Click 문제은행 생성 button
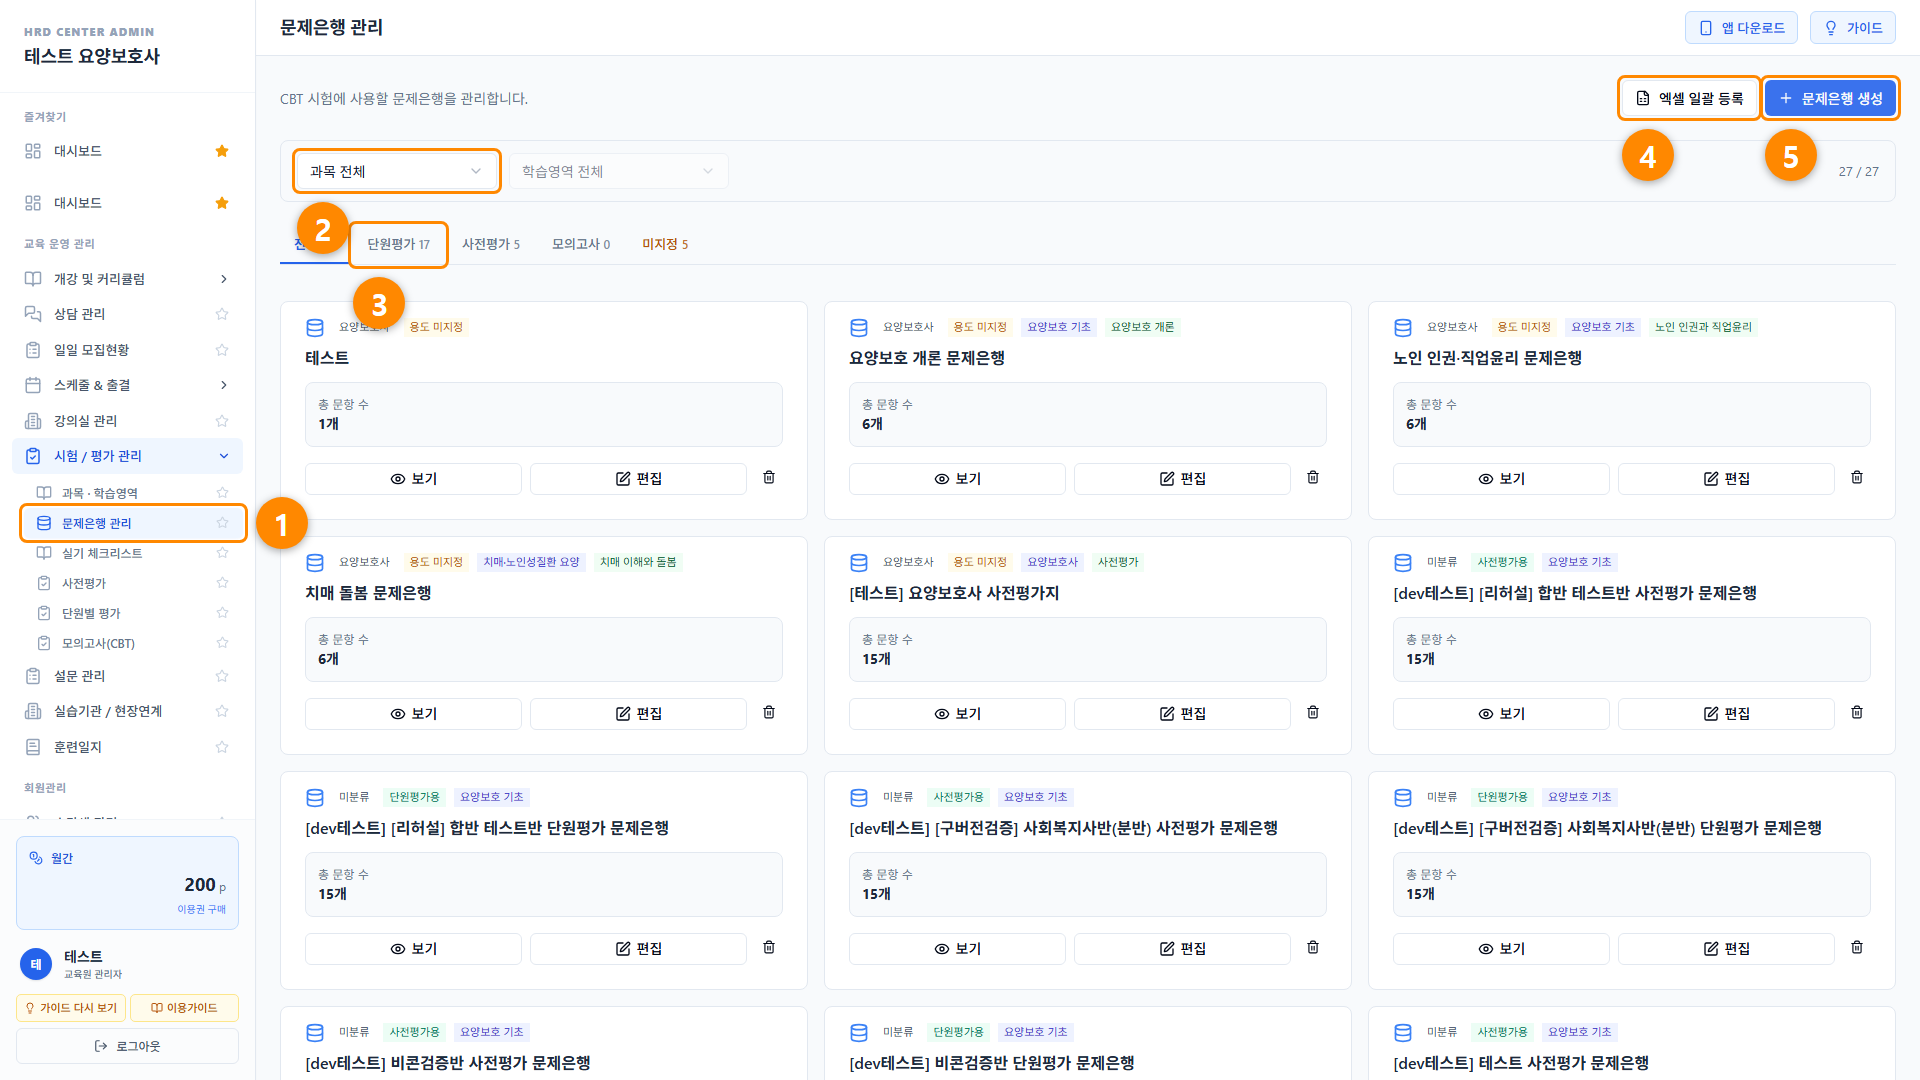Viewport: 1920px width, 1080px height. point(1830,98)
